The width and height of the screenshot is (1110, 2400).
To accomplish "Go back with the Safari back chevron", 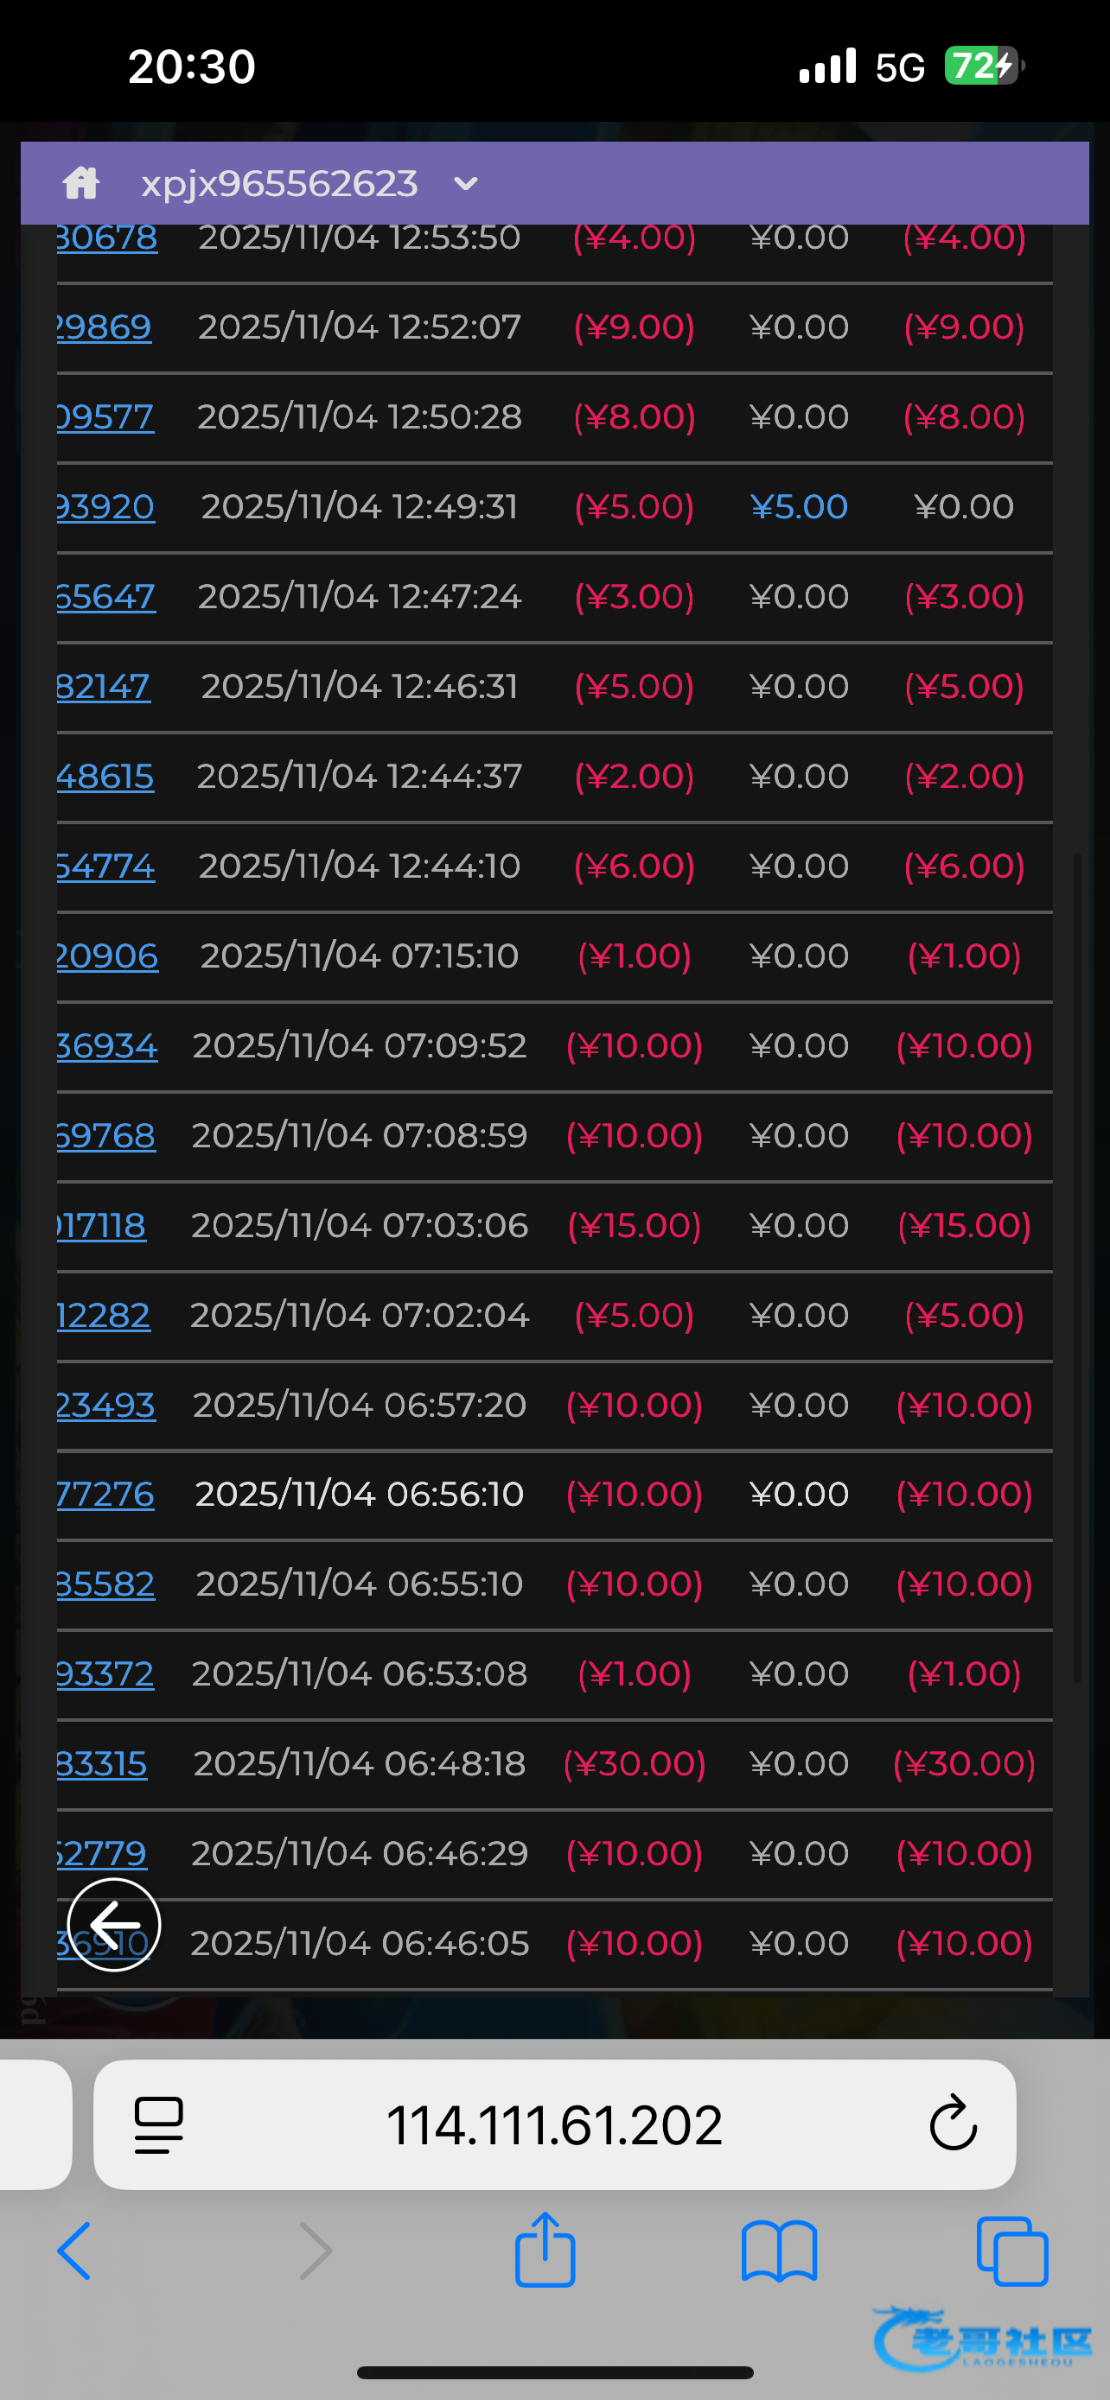I will click(x=75, y=2251).
